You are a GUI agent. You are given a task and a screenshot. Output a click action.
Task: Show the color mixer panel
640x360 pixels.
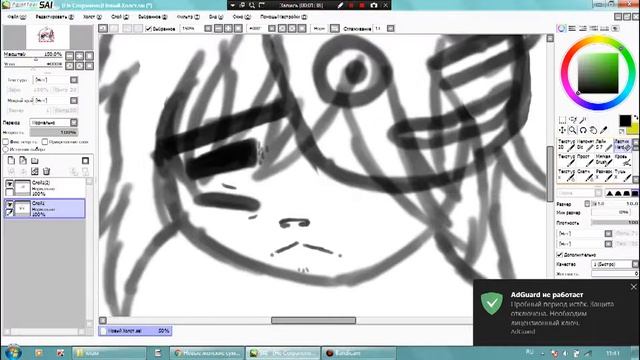593,28
